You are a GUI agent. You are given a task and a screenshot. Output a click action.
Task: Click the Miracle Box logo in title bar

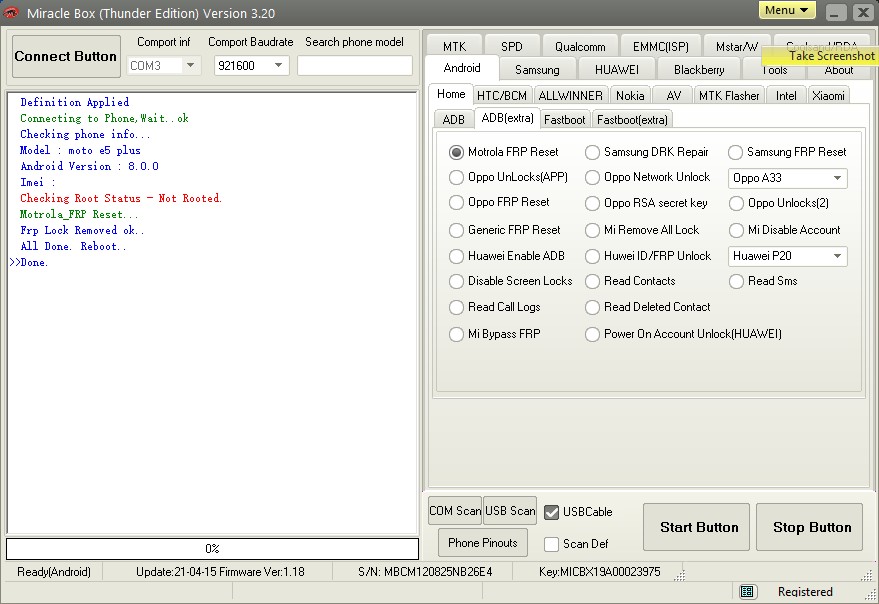[x=11, y=12]
